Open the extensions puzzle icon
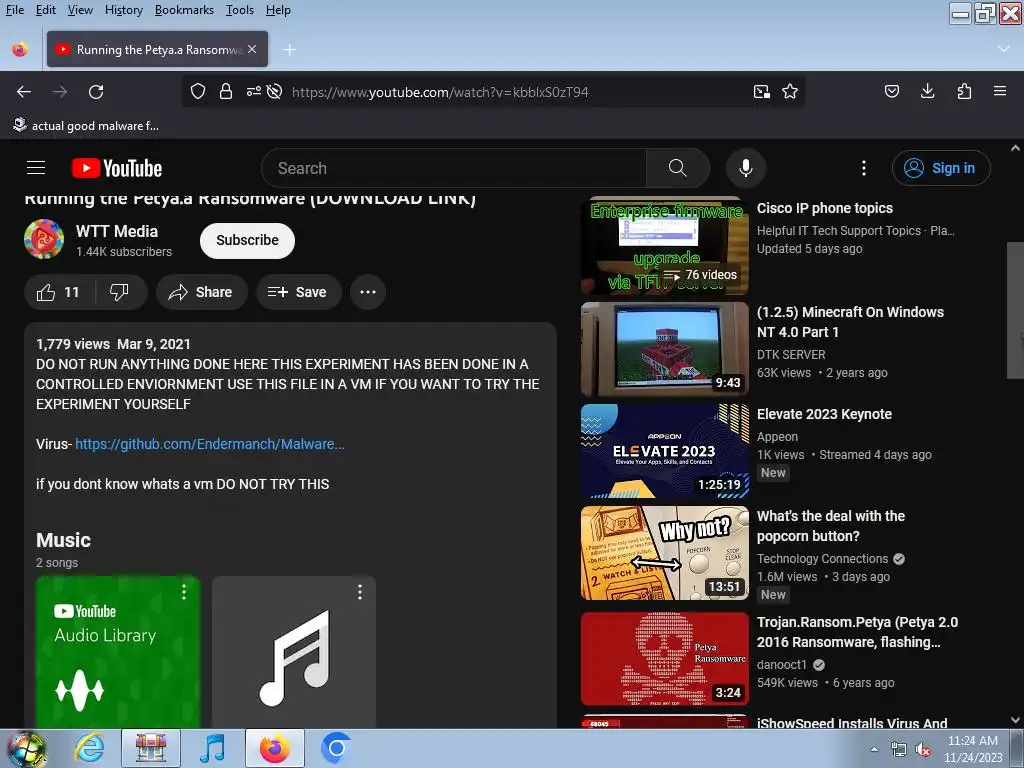The image size is (1024, 768). (x=964, y=91)
